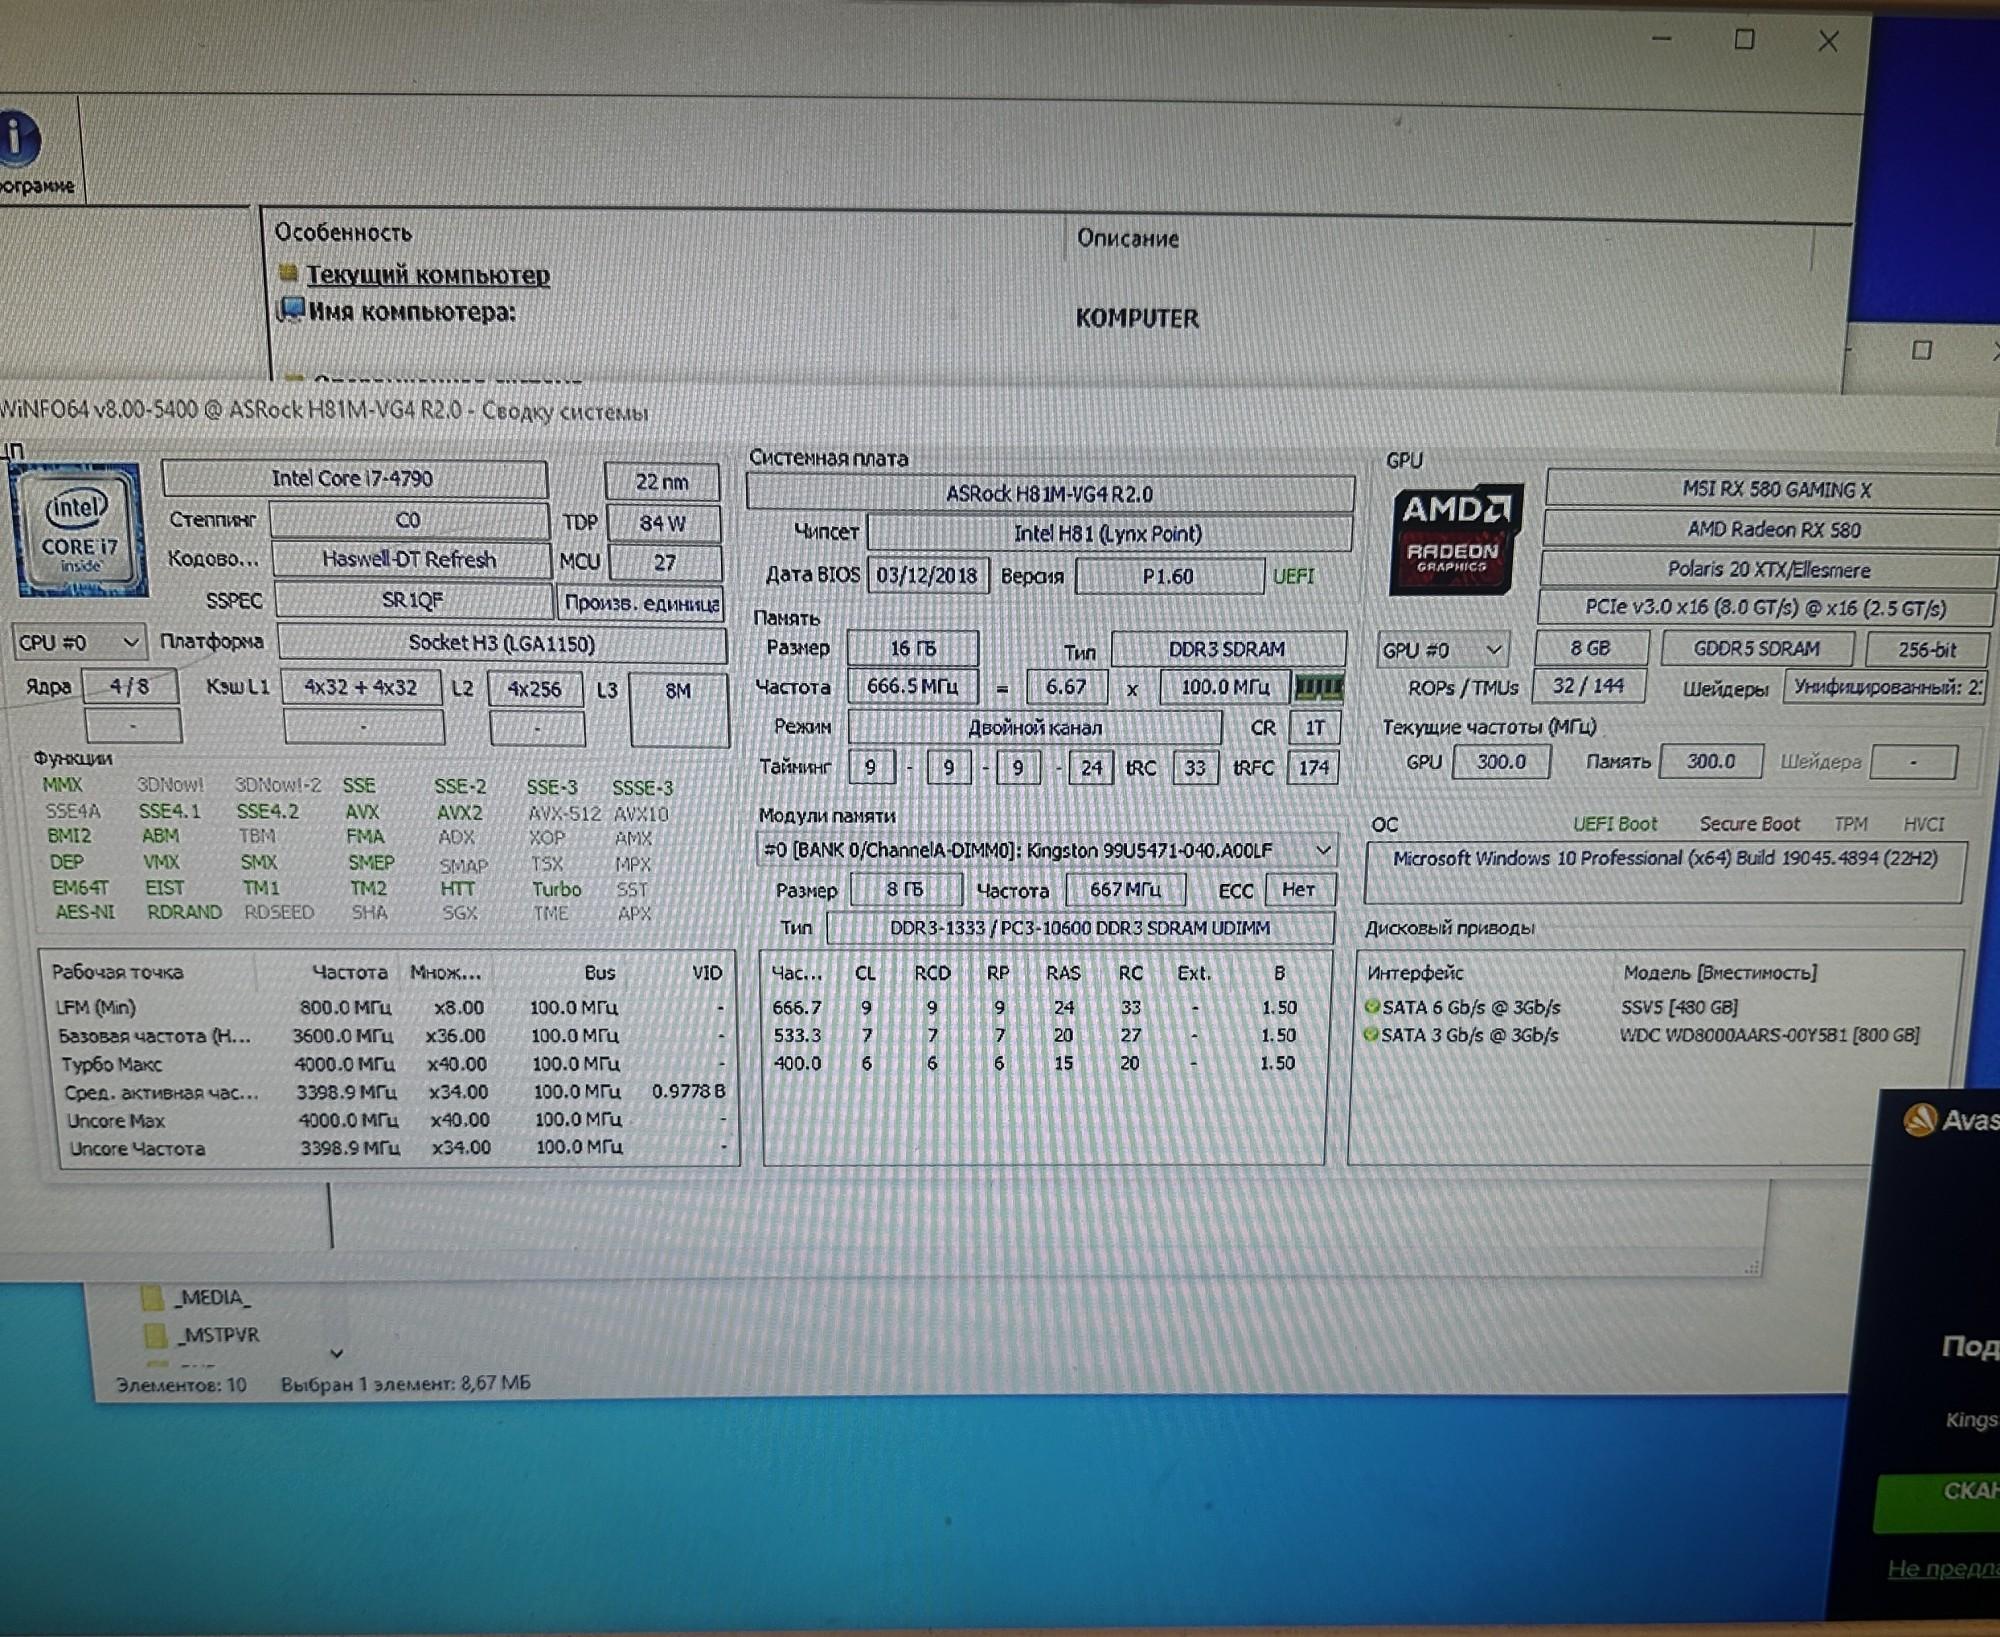The image size is (2000, 1637).
Task: Click the green 'СКАН' button in Avast
Action: click(x=1936, y=1502)
